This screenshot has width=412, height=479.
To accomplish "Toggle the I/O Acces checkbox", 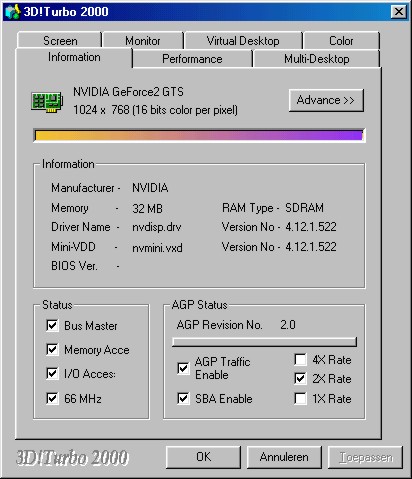I will point(52,373).
